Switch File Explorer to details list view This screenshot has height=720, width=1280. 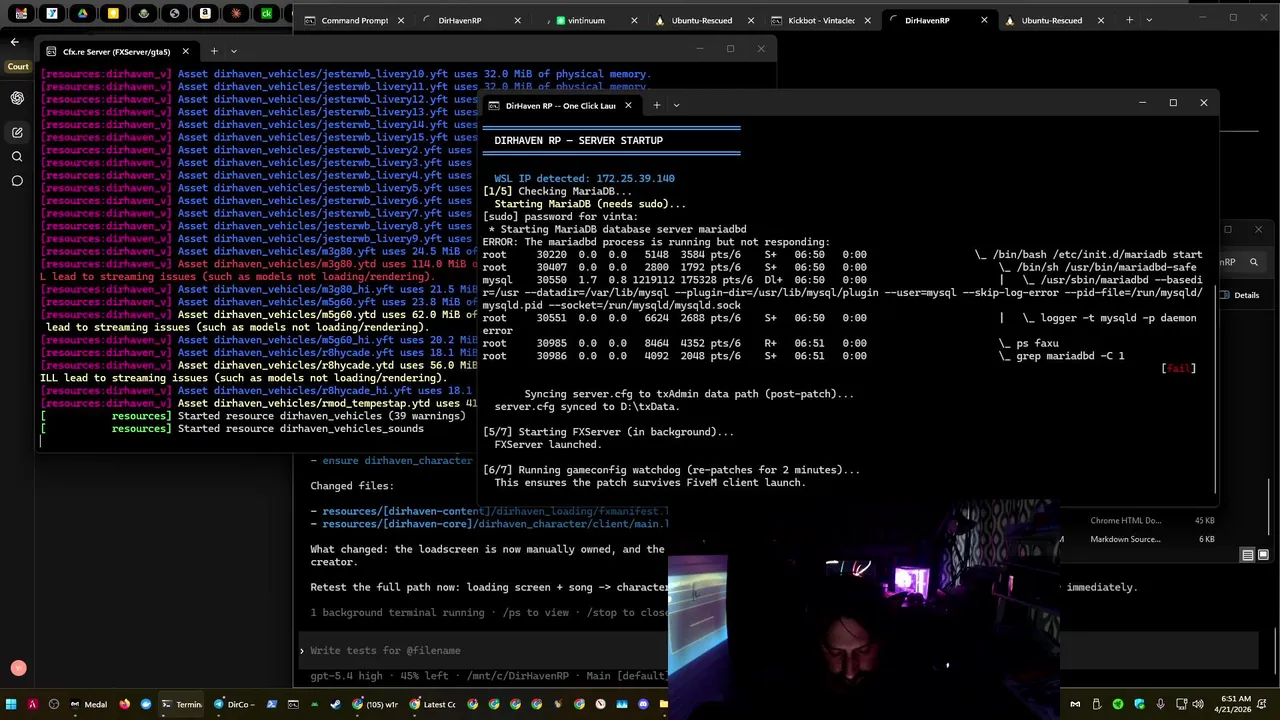pos(1248,555)
